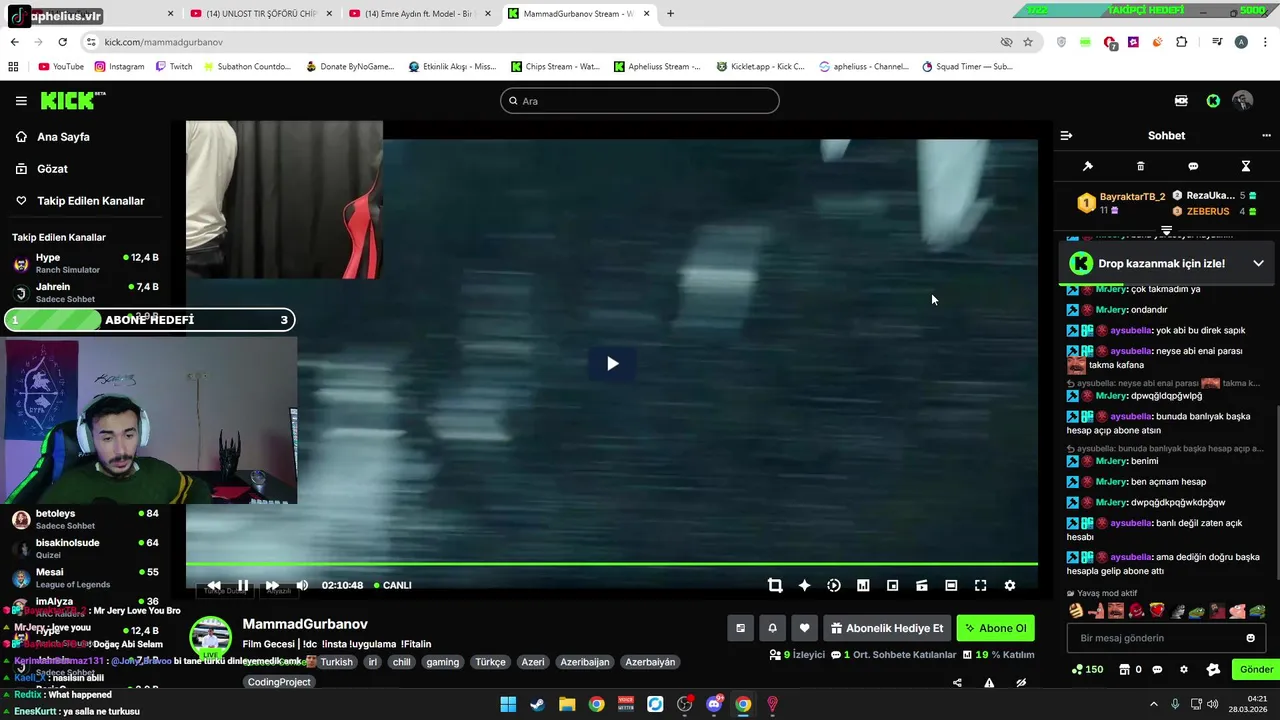Click Abonelik Hediye Et button
1280x720 pixels.
(887, 628)
